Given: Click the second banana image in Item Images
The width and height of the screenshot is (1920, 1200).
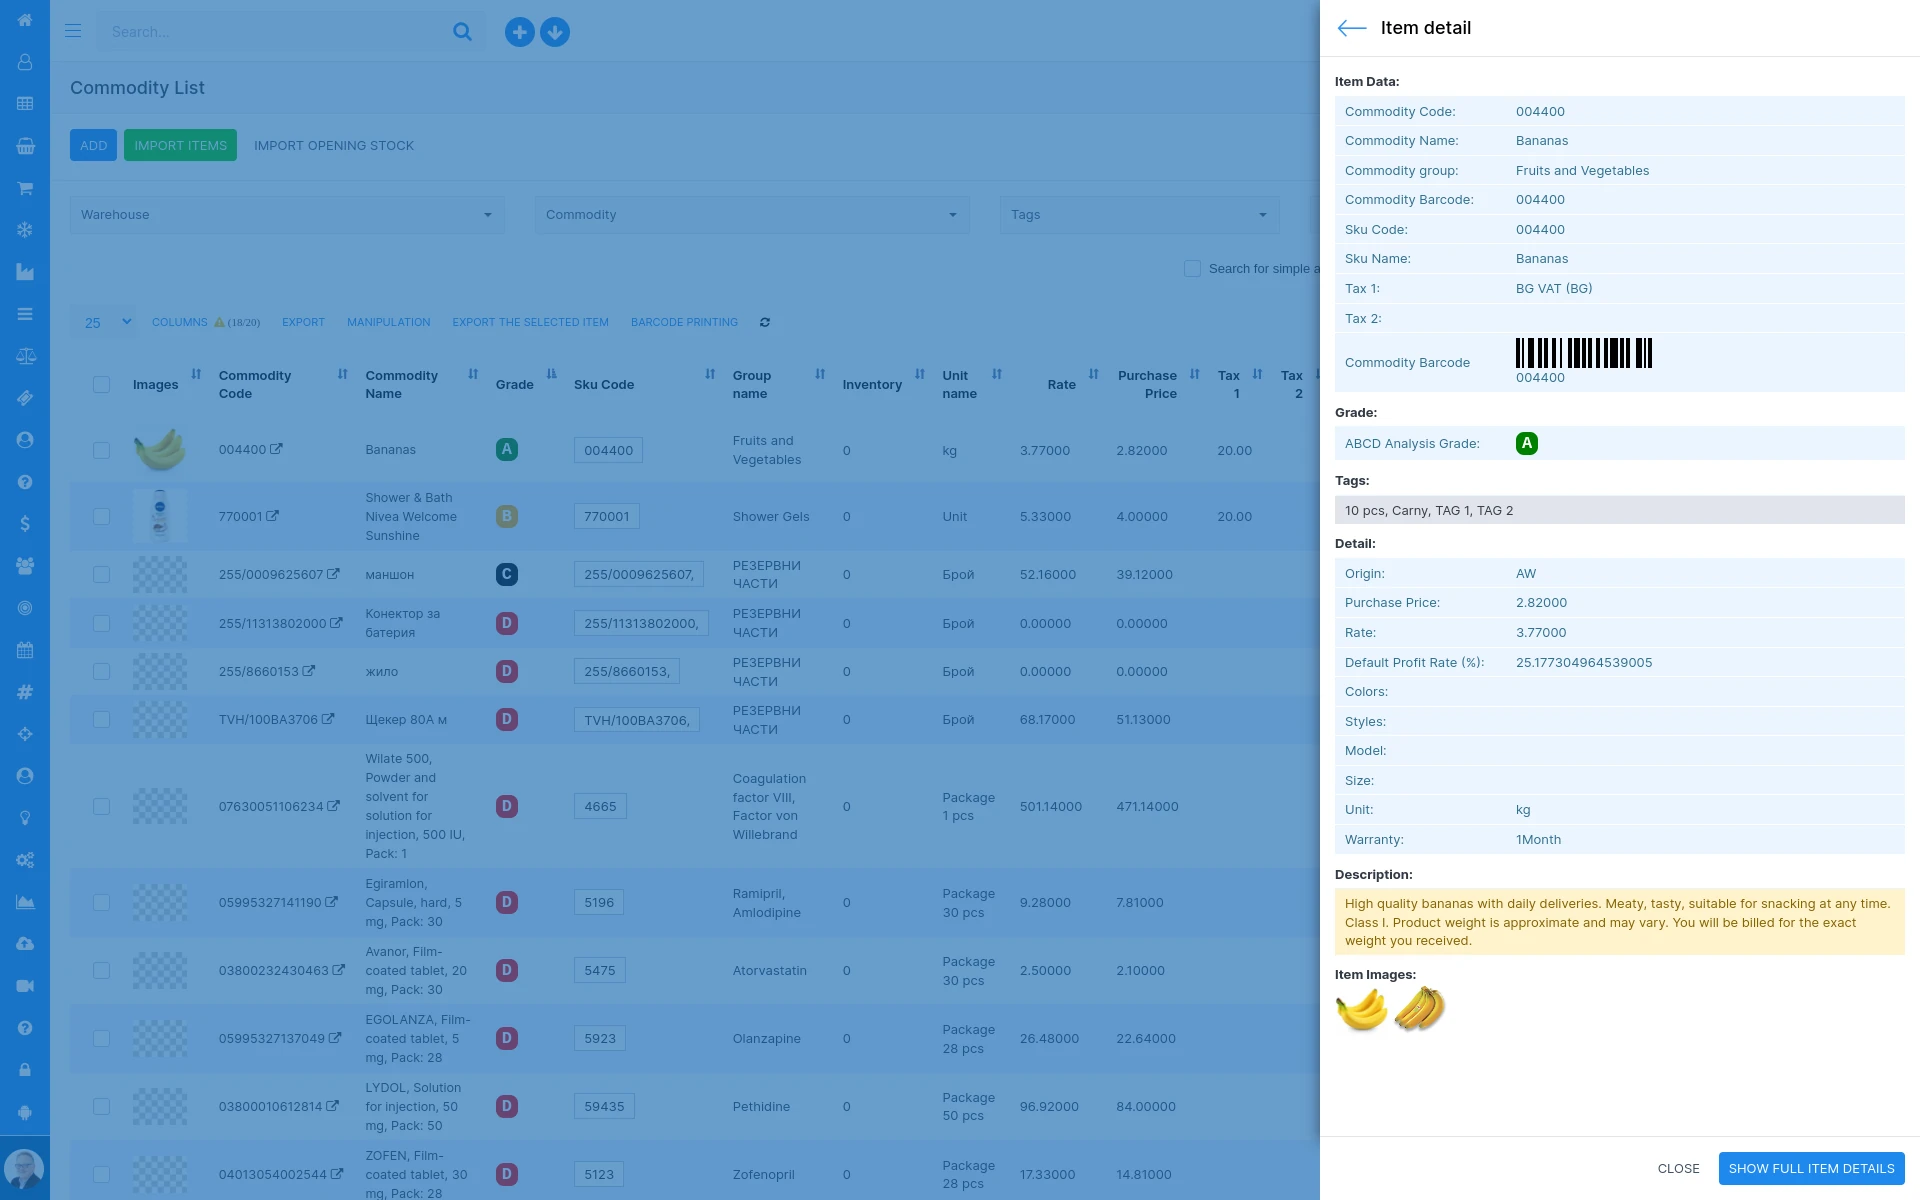Looking at the screenshot, I should [x=1419, y=1009].
